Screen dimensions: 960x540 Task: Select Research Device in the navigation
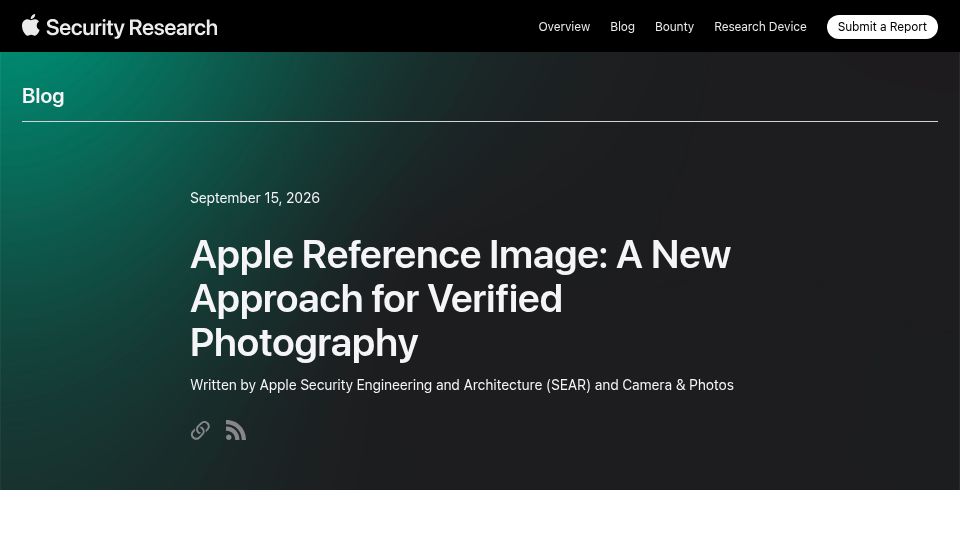point(760,27)
